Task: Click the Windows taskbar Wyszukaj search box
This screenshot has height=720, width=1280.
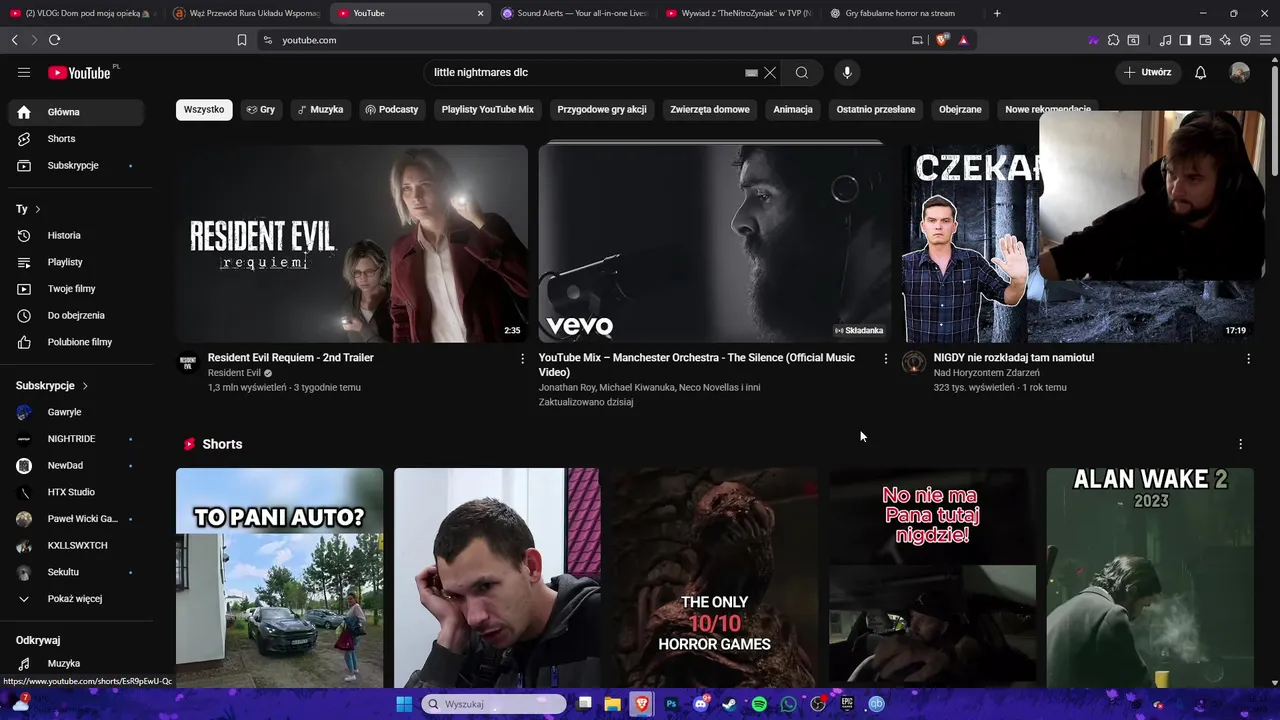Action: 494,704
